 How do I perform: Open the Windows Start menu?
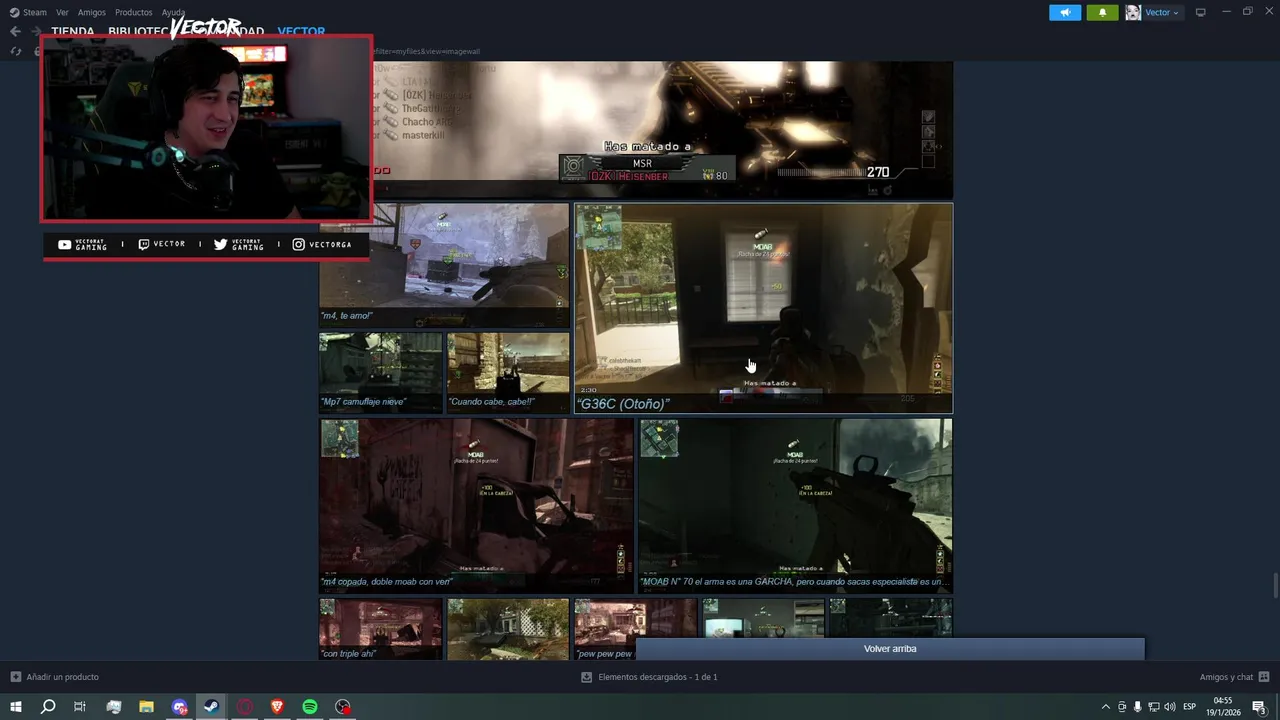[15, 707]
